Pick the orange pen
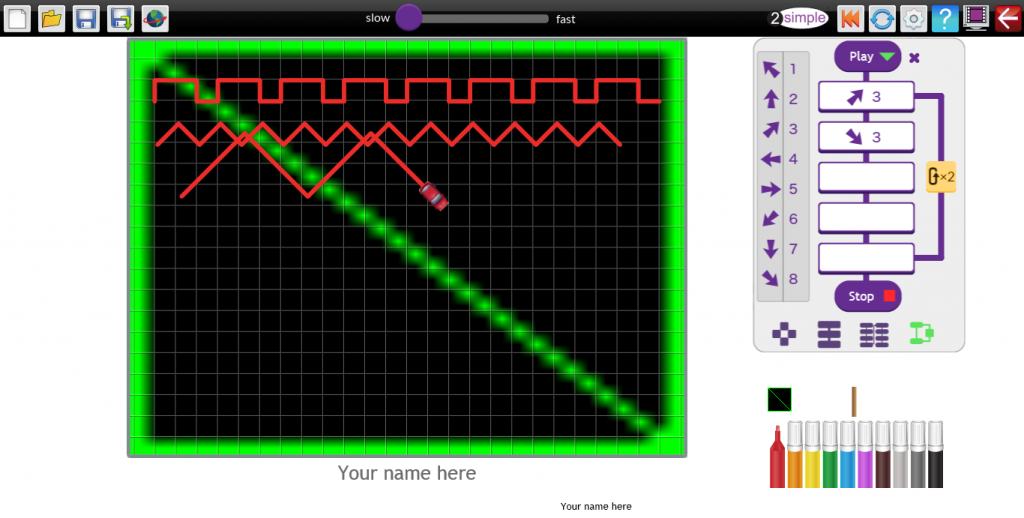 pos(795,455)
